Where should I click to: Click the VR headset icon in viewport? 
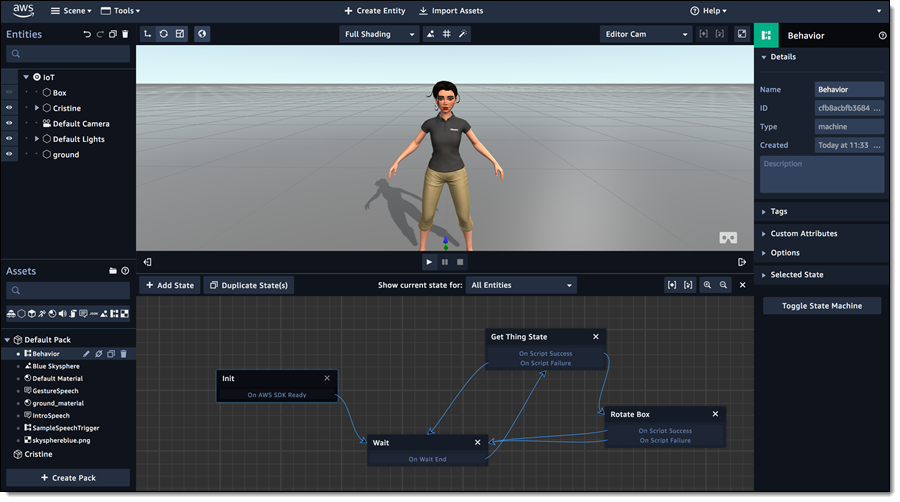(x=728, y=238)
